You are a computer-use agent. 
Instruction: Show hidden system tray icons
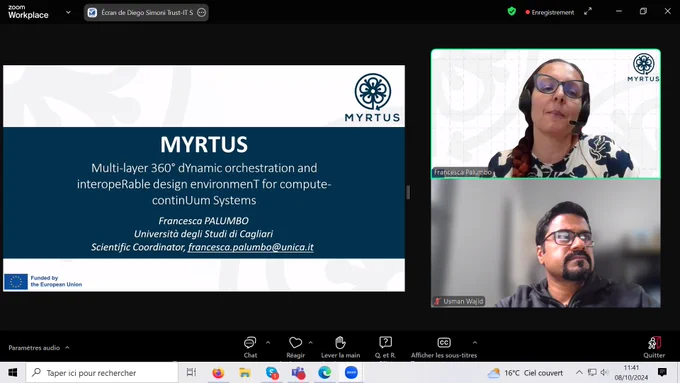coord(579,372)
